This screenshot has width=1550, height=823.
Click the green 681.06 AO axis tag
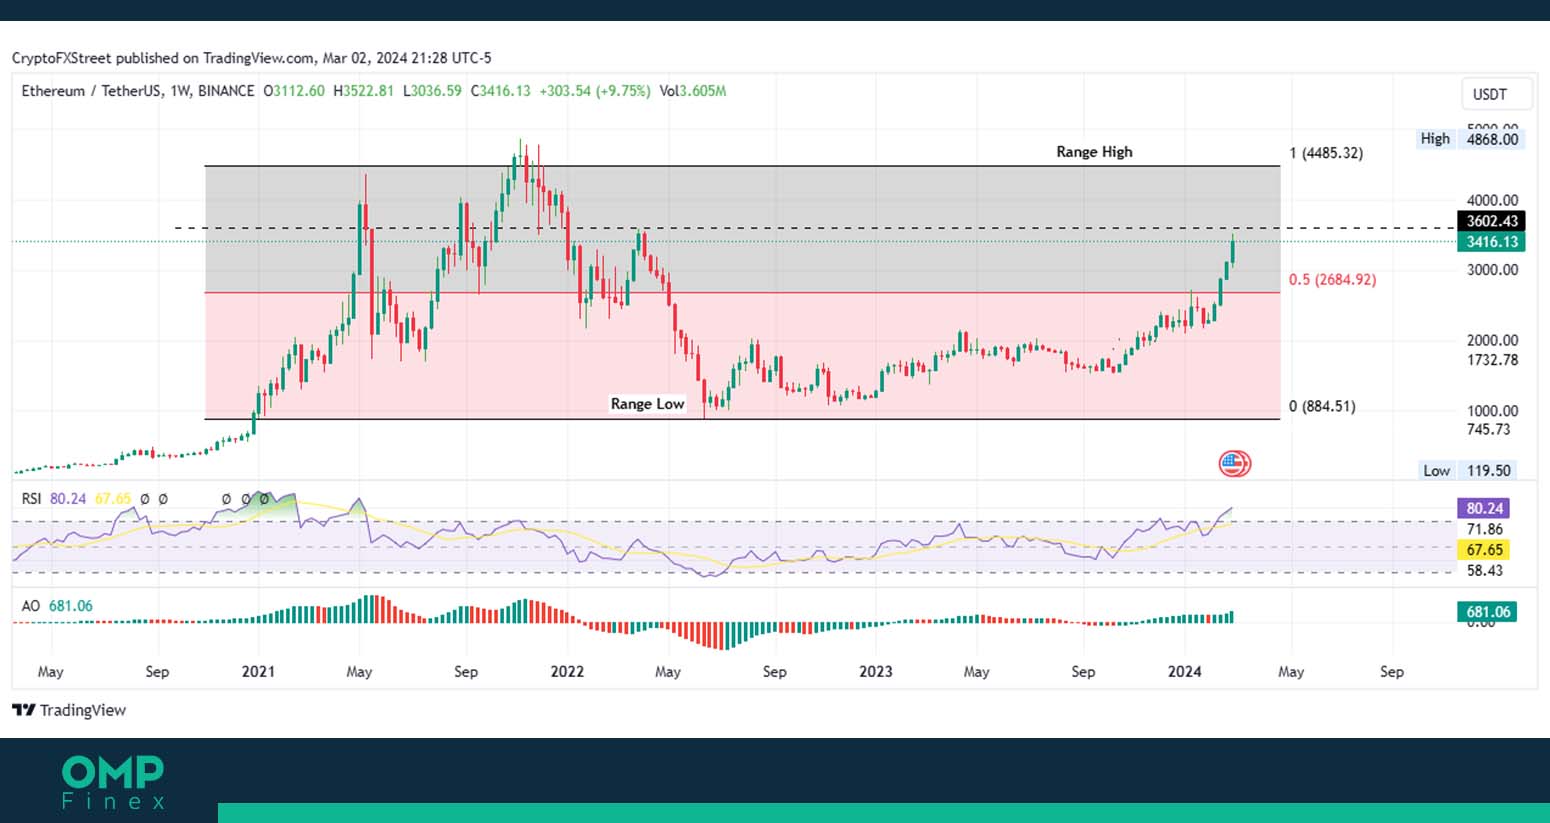pos(1487,612)
